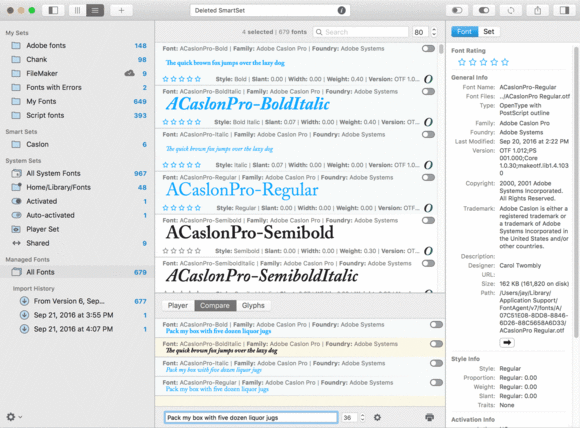Toggle activation for ACaslonPro-SemiboldItalic in font list
The width and height of the screenshot is (580, 428).
(428, 263)
